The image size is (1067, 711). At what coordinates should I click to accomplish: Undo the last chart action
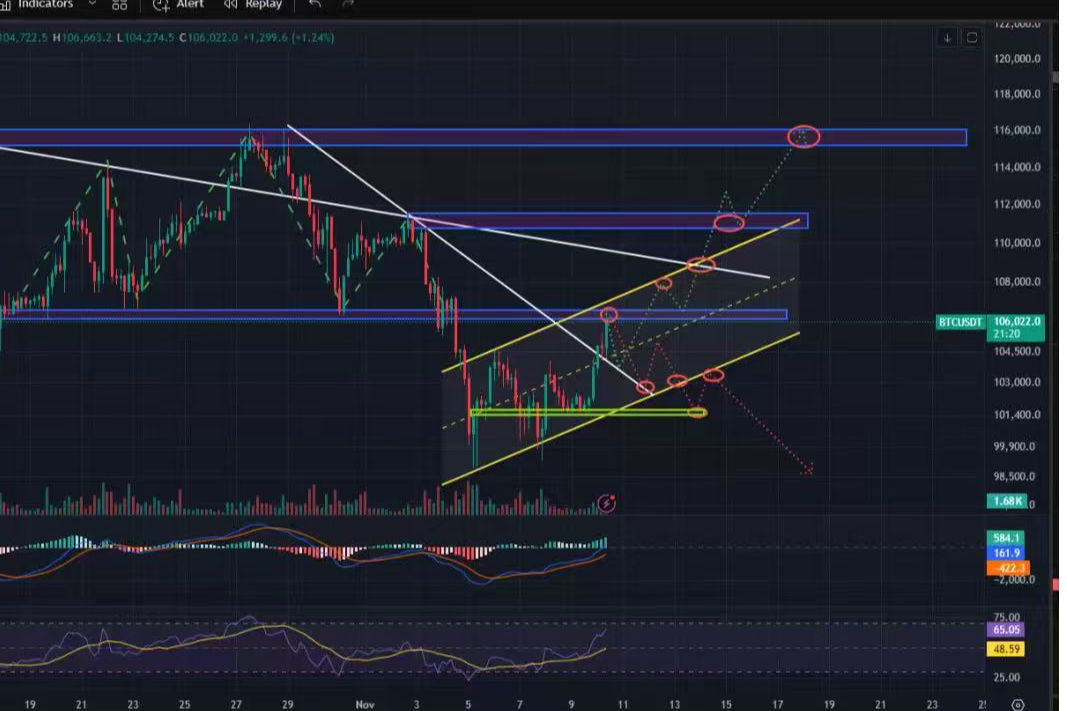pos(315,4)
